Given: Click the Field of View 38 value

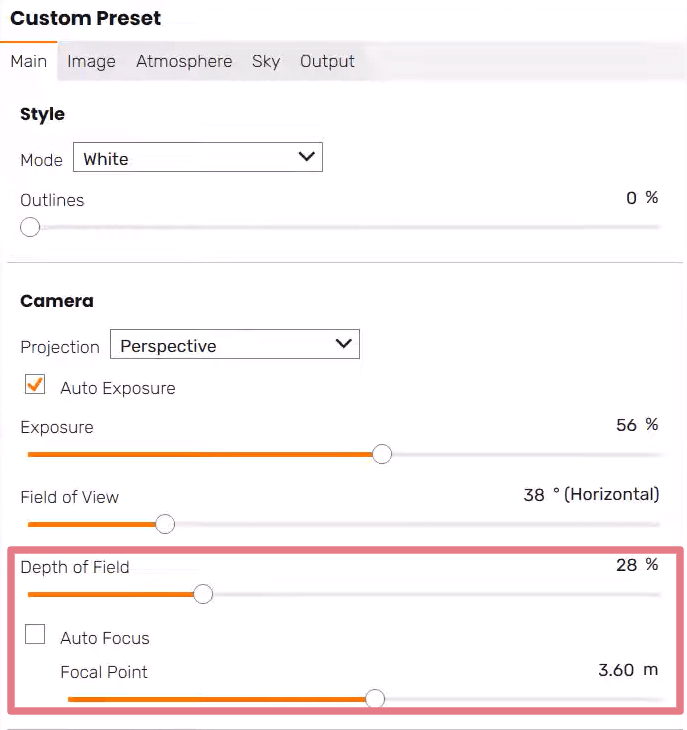Looking at the screenshot, I should [534, 495].
